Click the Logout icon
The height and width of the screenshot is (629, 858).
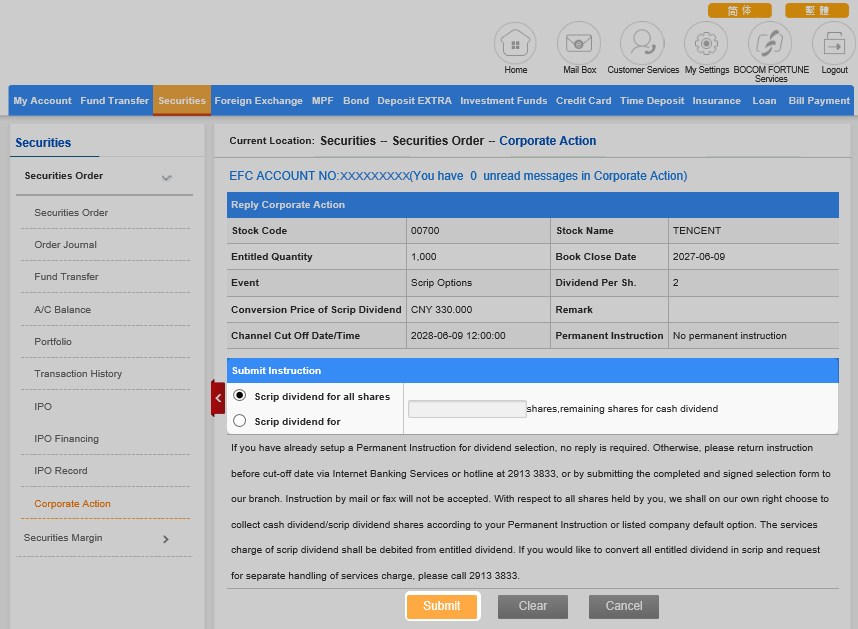pos(834,44)
